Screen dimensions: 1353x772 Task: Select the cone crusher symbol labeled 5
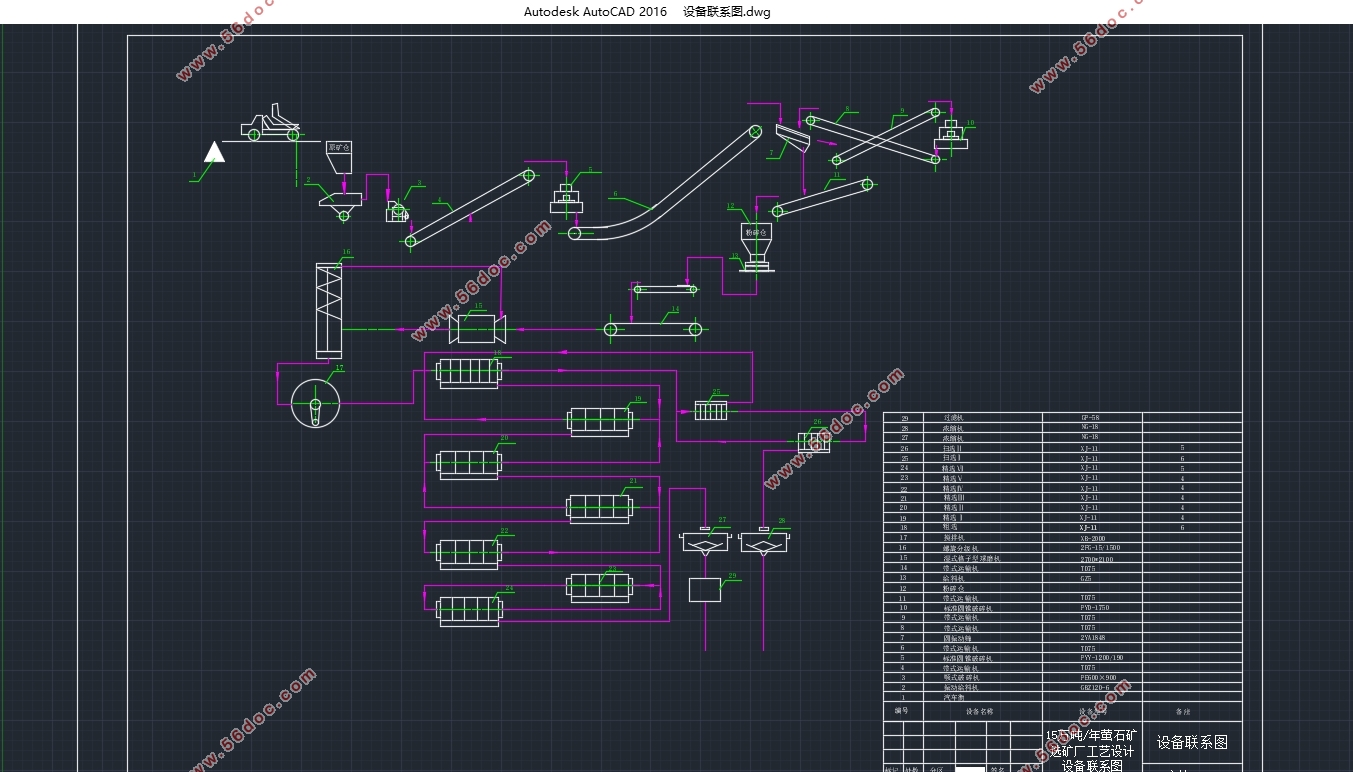click(566, 198)
